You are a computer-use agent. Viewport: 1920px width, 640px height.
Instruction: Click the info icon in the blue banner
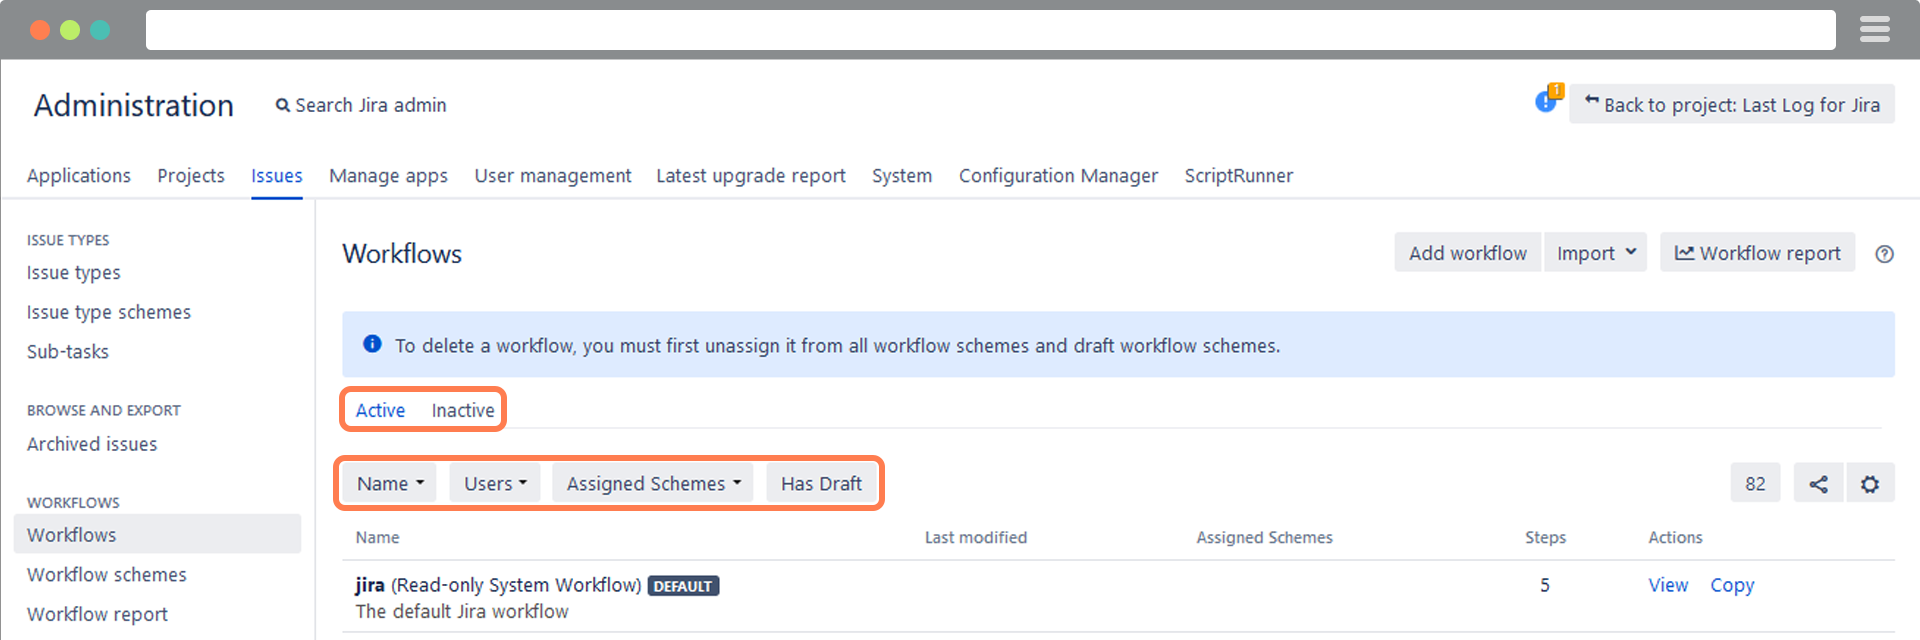371,344
